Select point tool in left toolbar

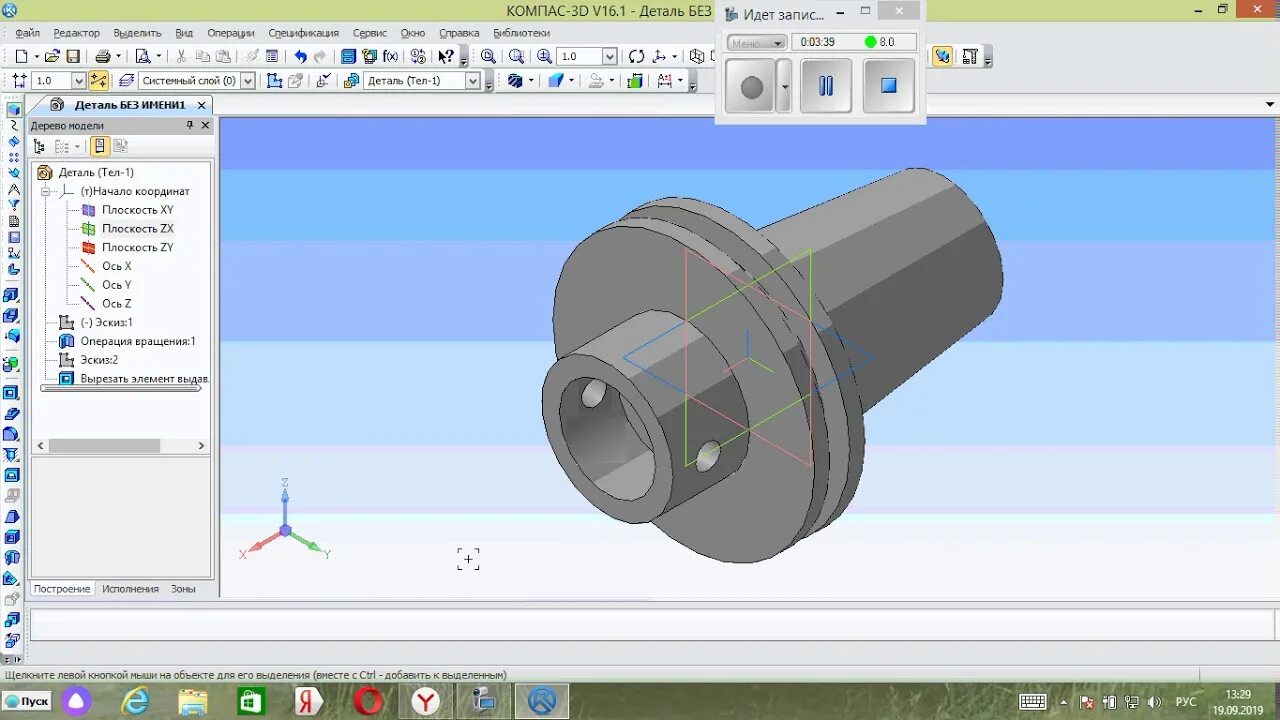pos(14,157)
